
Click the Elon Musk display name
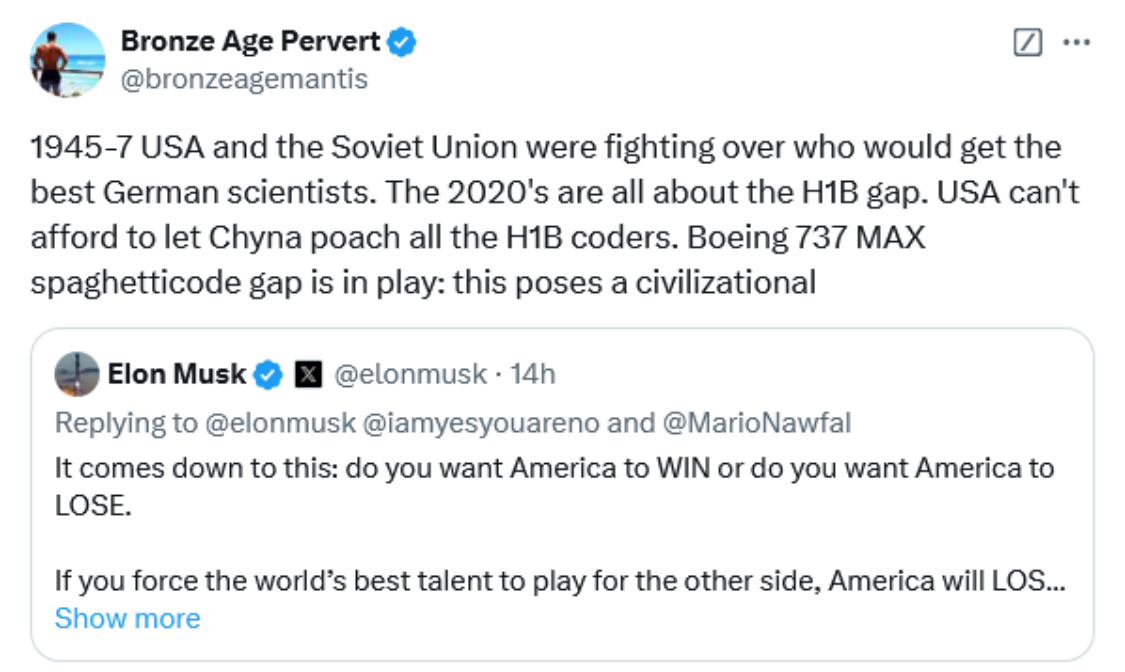[x=176, y=375]
